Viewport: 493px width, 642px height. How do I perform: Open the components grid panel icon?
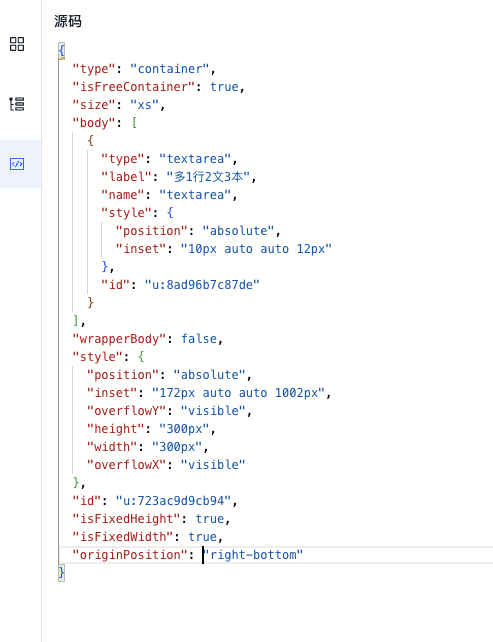pos(17,44)
